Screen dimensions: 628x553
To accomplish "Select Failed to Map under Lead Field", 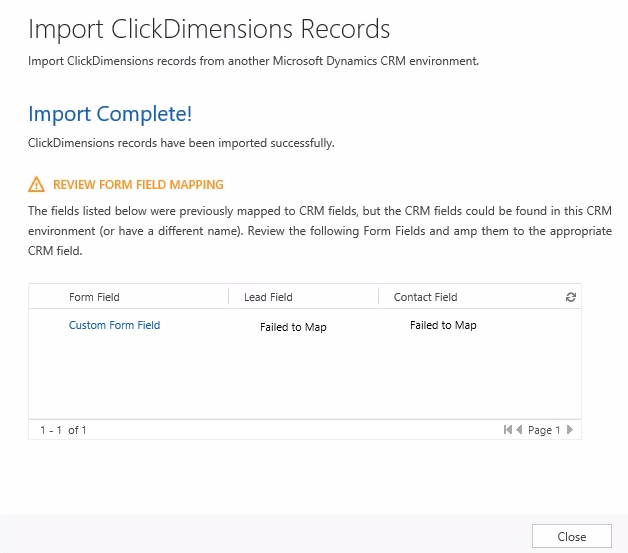I will (293, 327).
